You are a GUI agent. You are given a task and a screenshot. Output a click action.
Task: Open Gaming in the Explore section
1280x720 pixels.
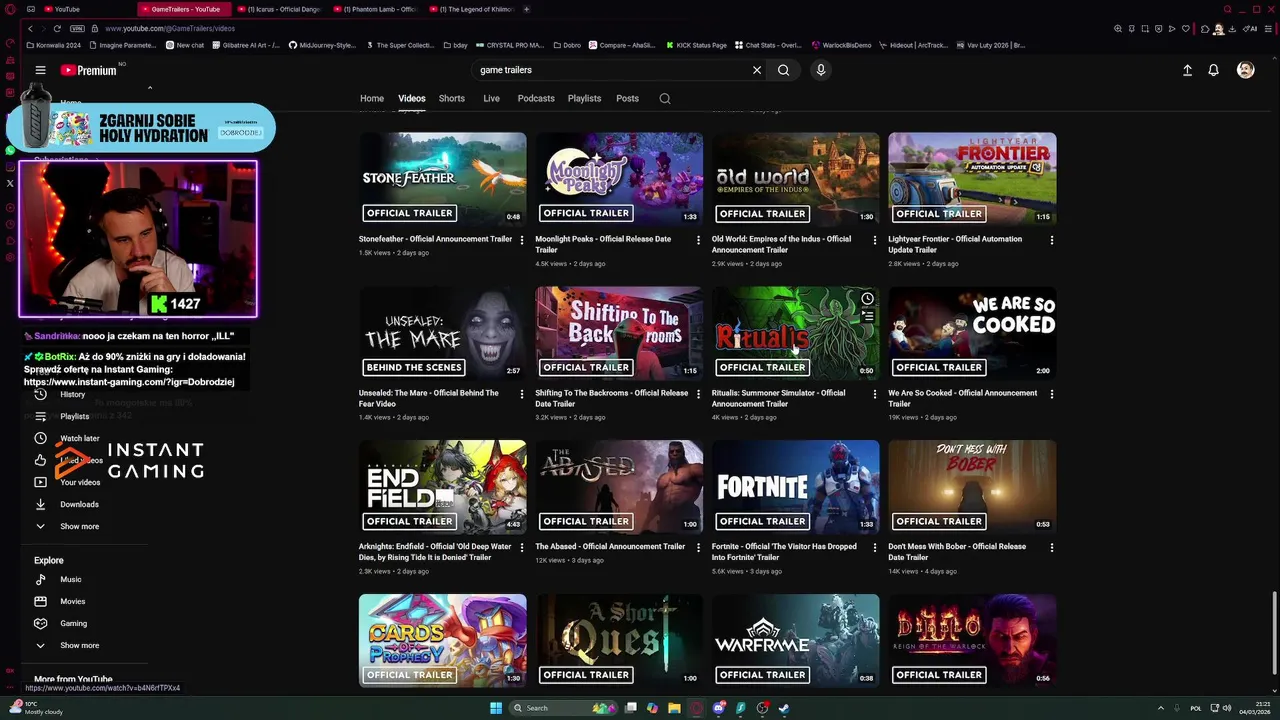pyautogui.click(x=73, y=623)
